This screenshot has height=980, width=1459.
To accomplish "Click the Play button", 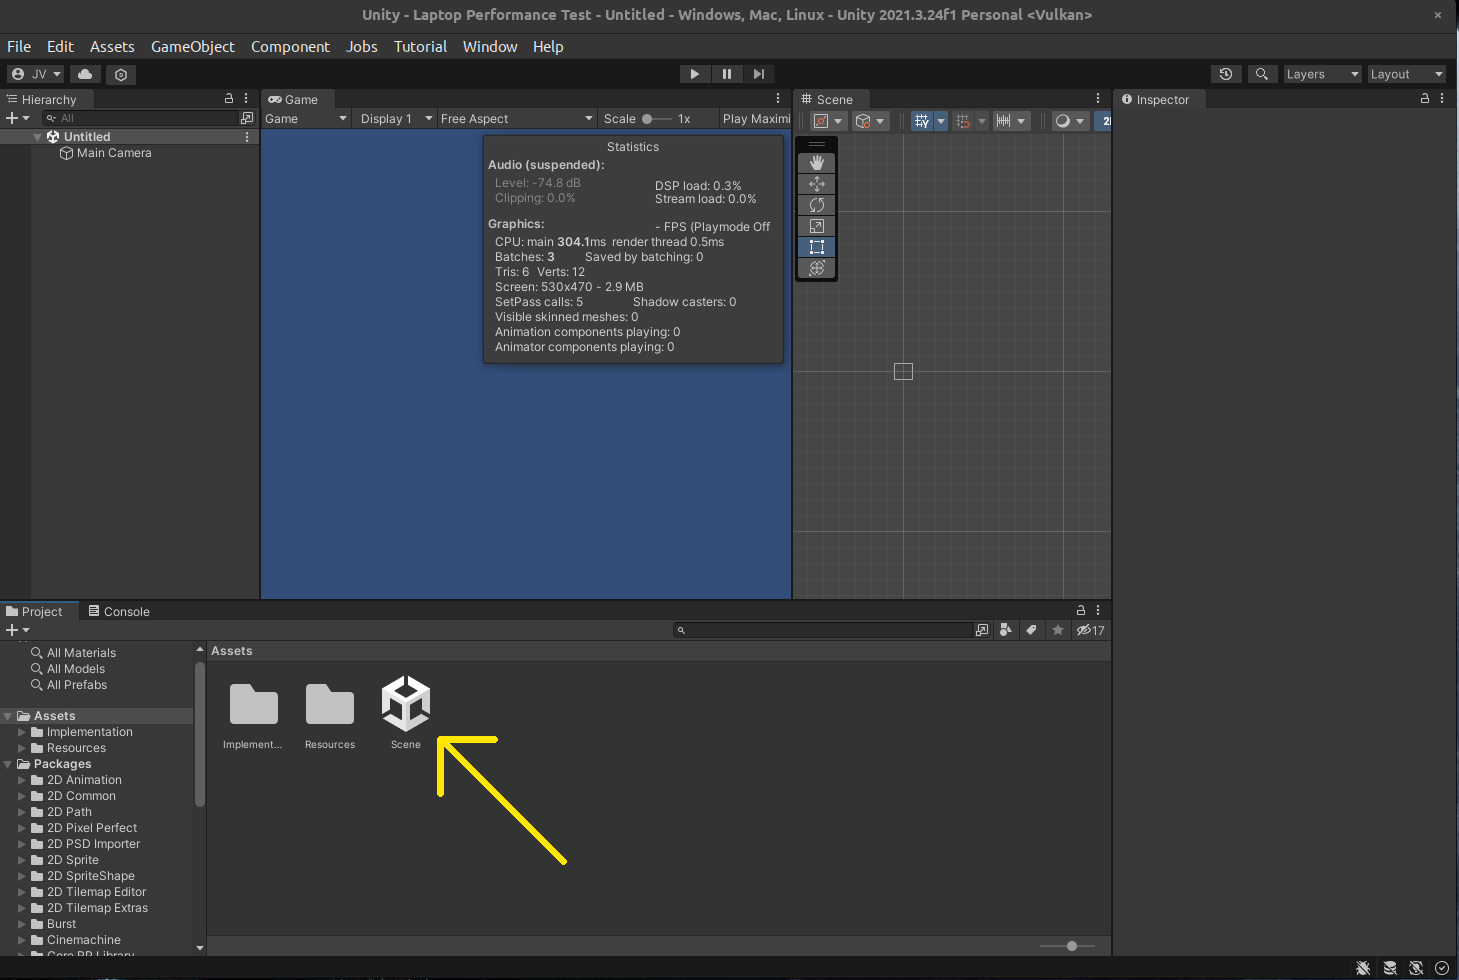I will pos(695,74).
